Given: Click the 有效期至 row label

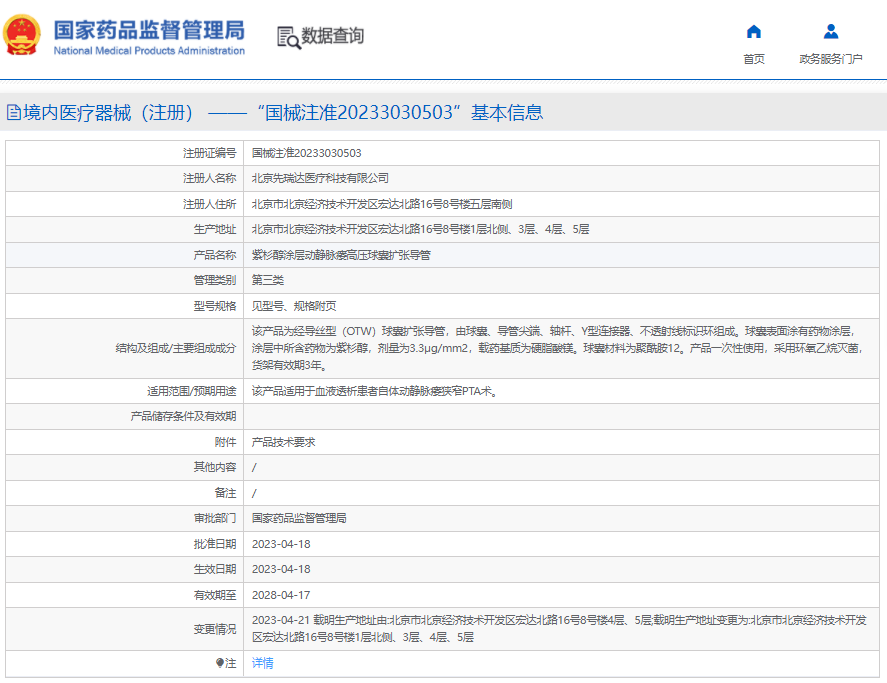Looking at the screenshot, I should (215, 595).
